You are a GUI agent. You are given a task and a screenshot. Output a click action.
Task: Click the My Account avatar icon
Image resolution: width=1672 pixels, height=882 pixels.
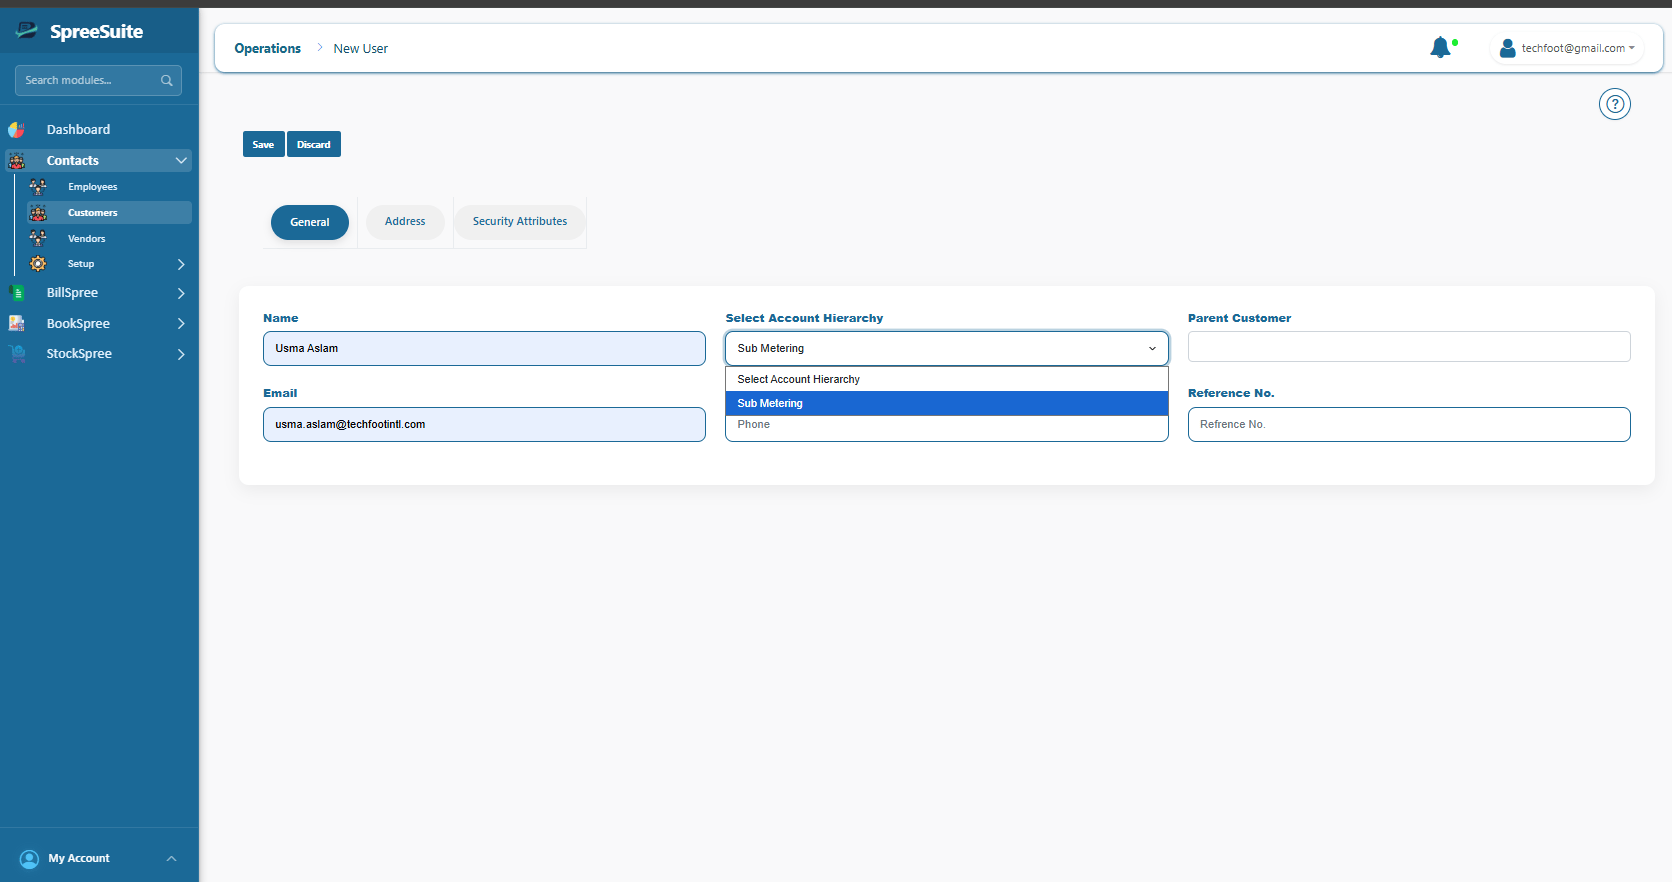pyautogui.click(x=29, y=859)
